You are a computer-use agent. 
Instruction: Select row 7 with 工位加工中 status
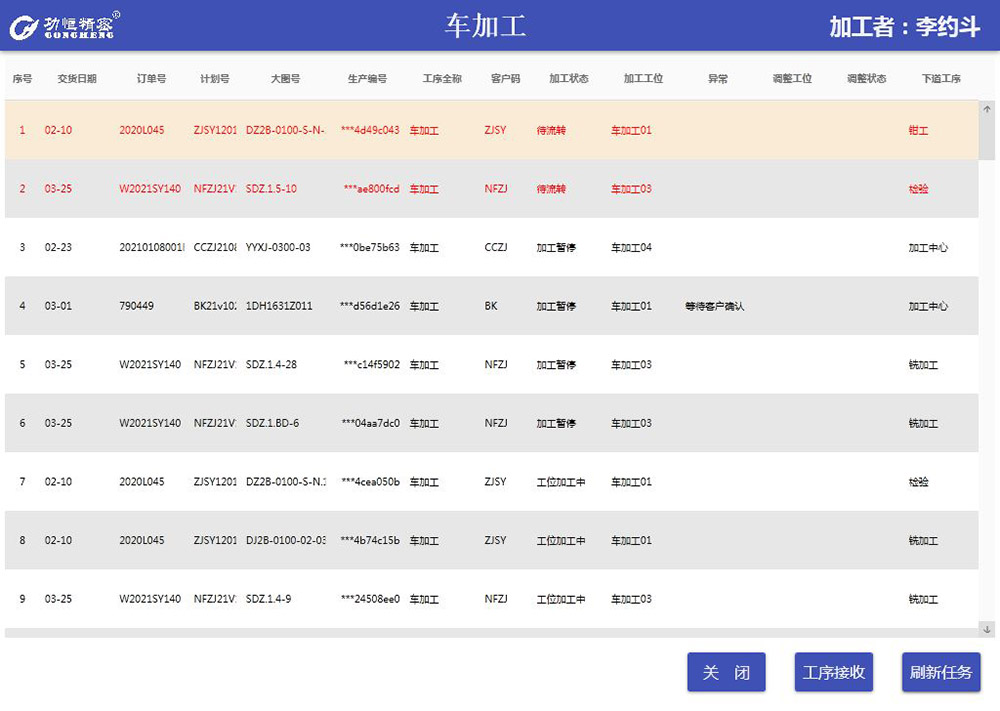(400, 482)
